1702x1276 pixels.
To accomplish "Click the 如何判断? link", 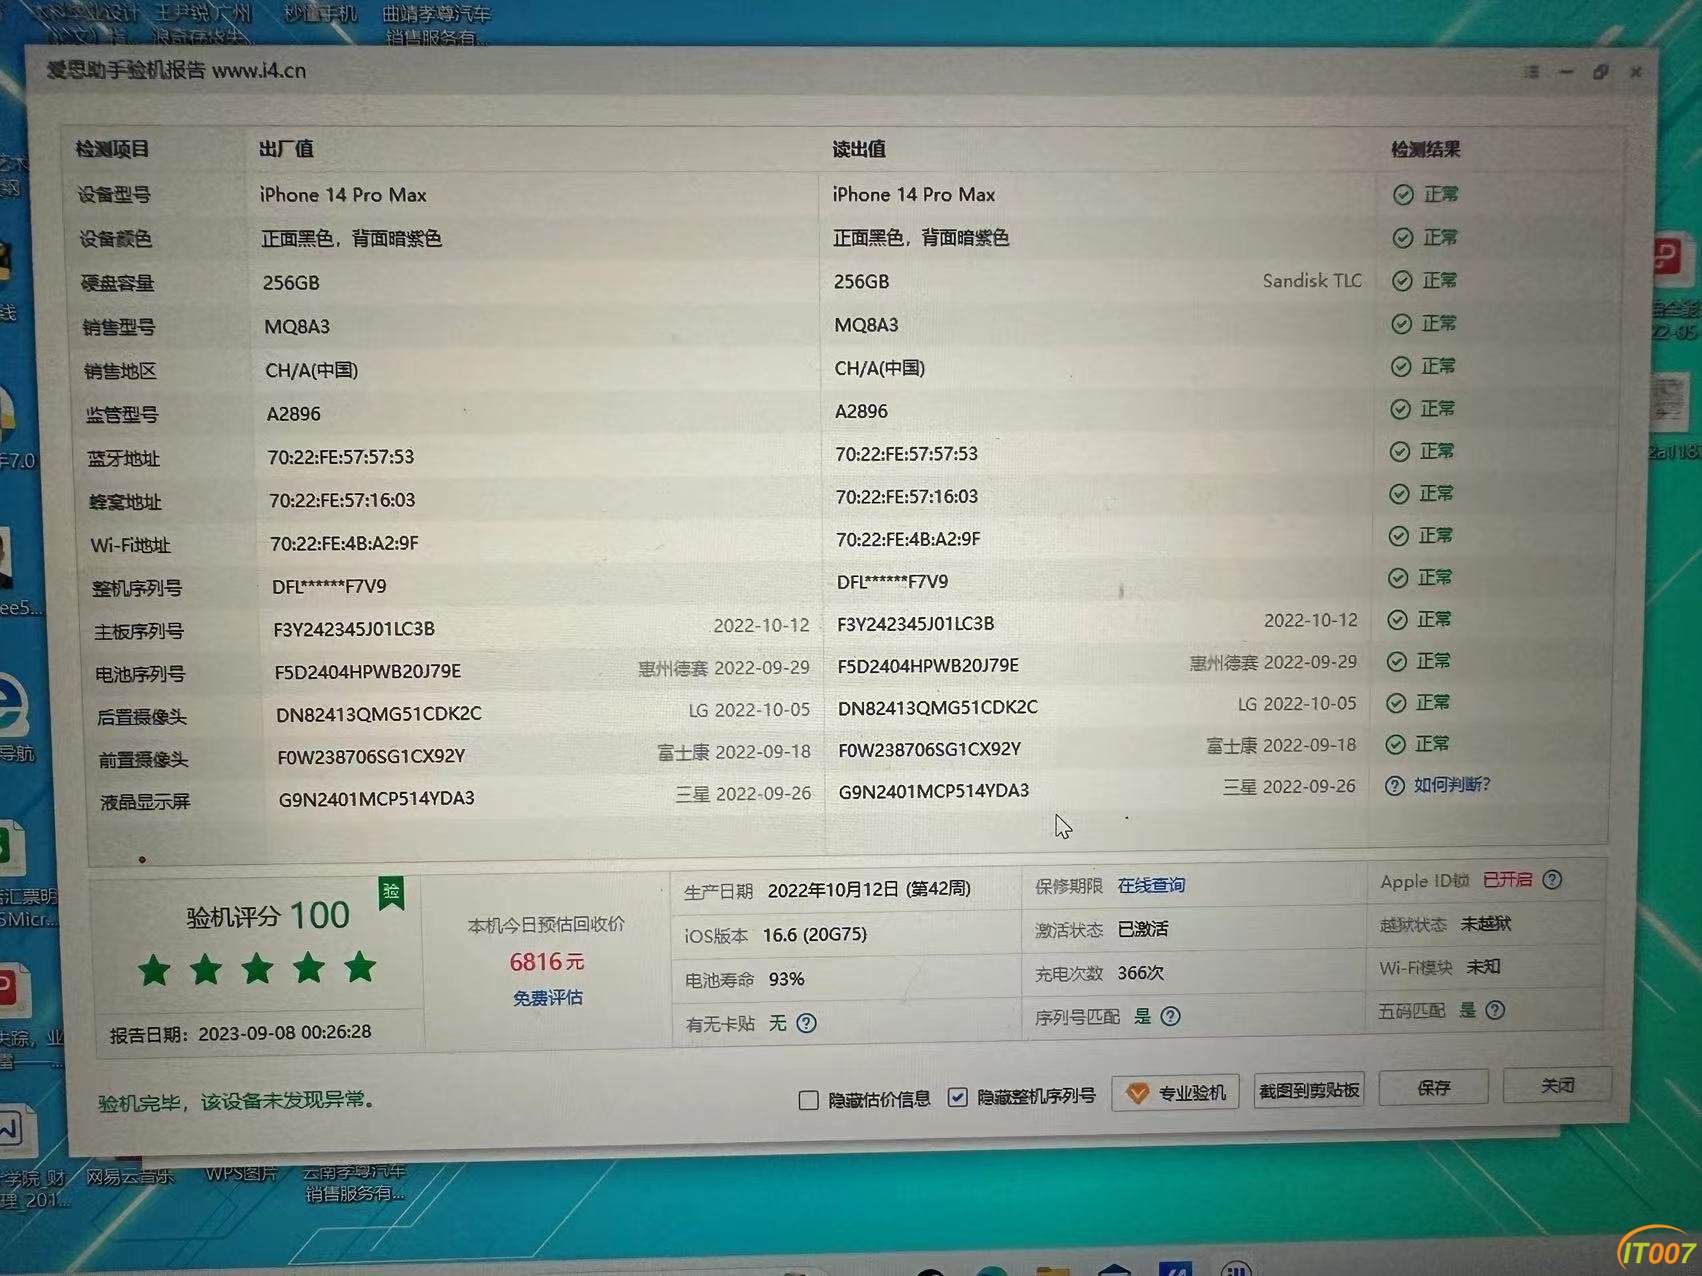I will click(1451, 785).
